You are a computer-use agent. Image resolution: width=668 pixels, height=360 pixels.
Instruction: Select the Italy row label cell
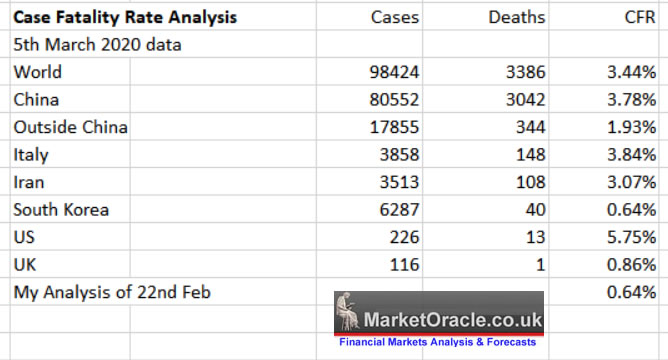70,154
